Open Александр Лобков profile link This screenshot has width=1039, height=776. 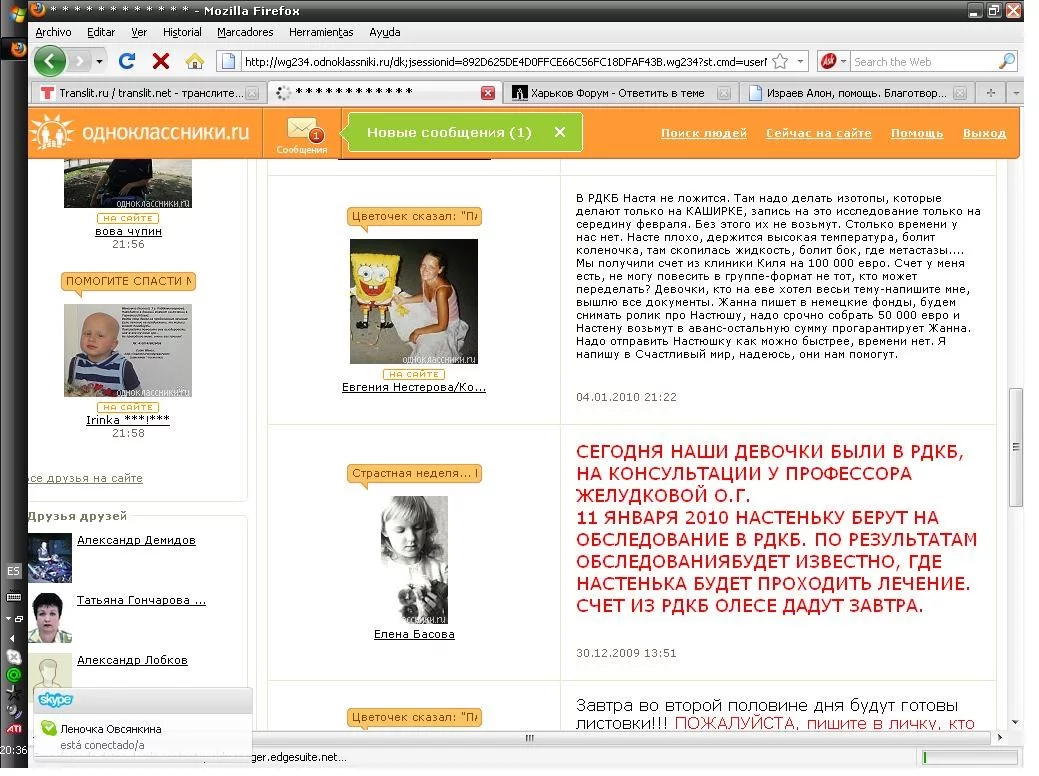pos(133,661)
